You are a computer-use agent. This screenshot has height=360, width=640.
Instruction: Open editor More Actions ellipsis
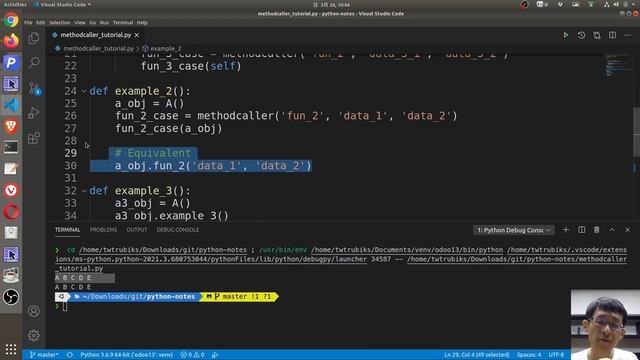[x=627, y=36]
